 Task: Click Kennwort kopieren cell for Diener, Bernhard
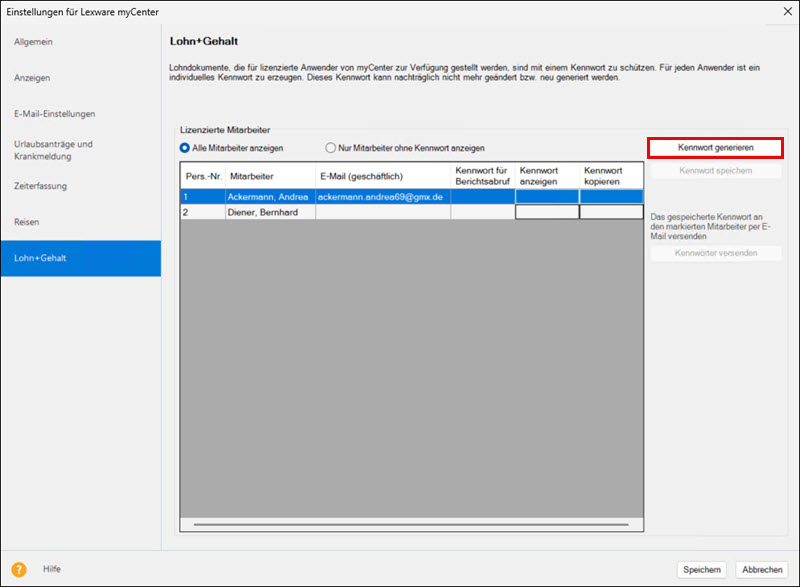coord(611,212)
